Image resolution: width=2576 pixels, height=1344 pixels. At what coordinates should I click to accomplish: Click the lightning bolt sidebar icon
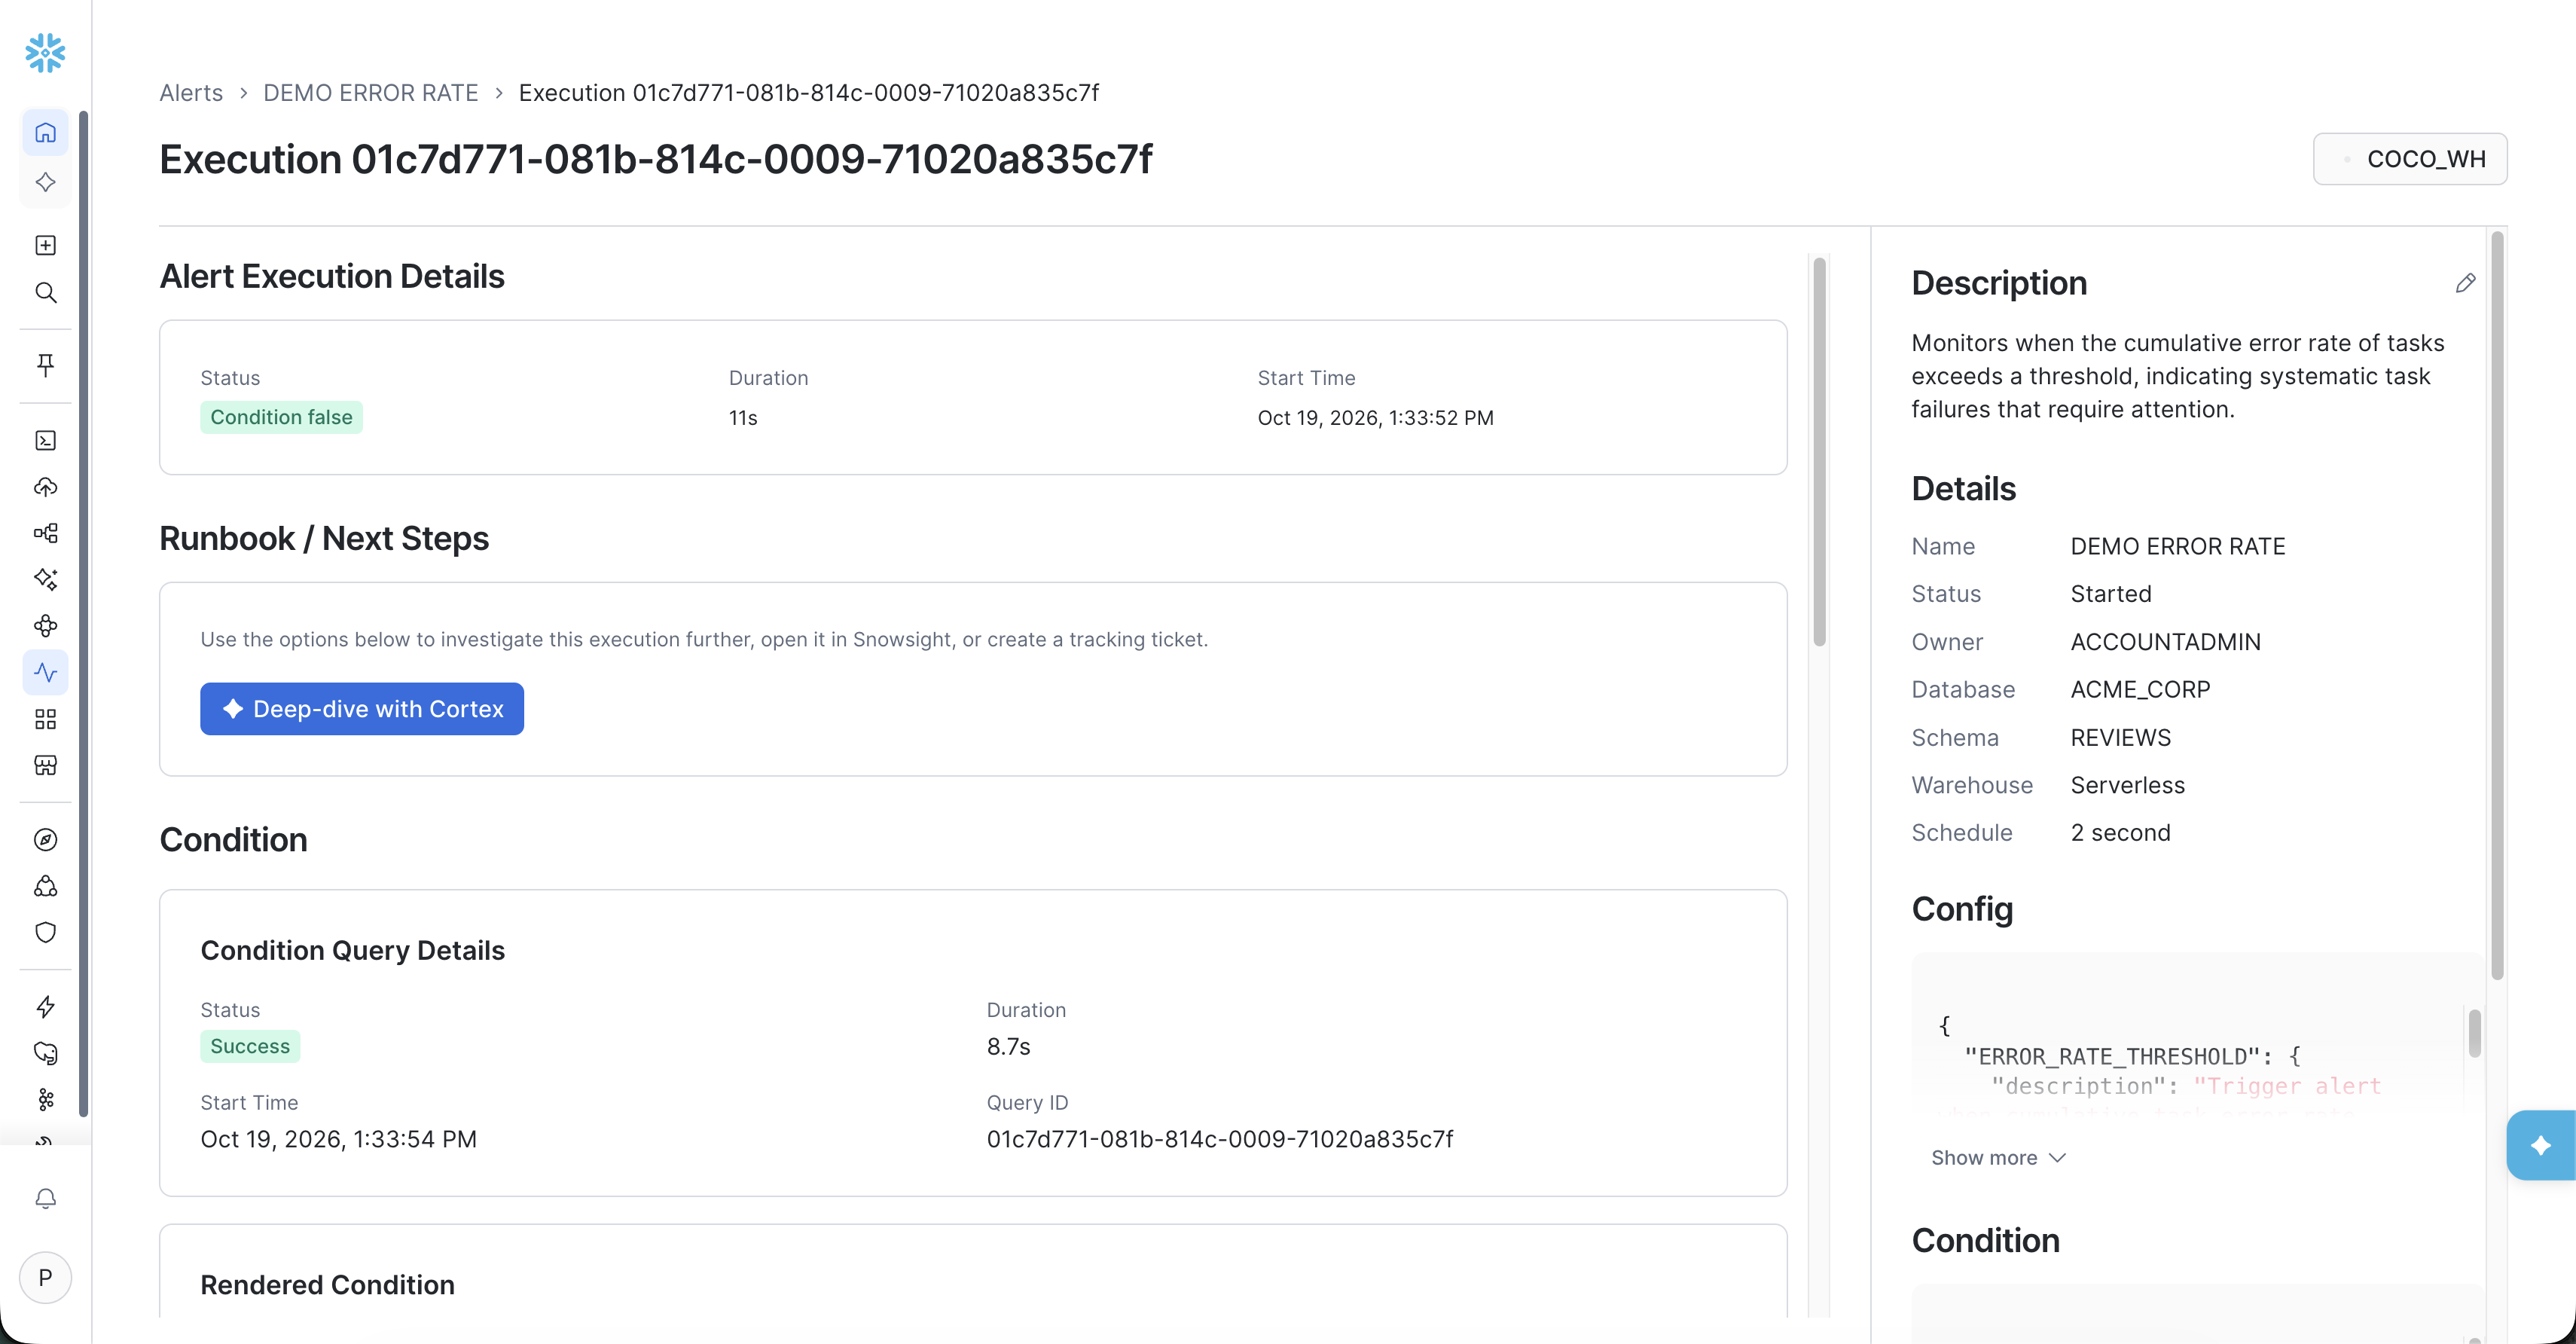pyautogui.click(x=45, y=1007)
